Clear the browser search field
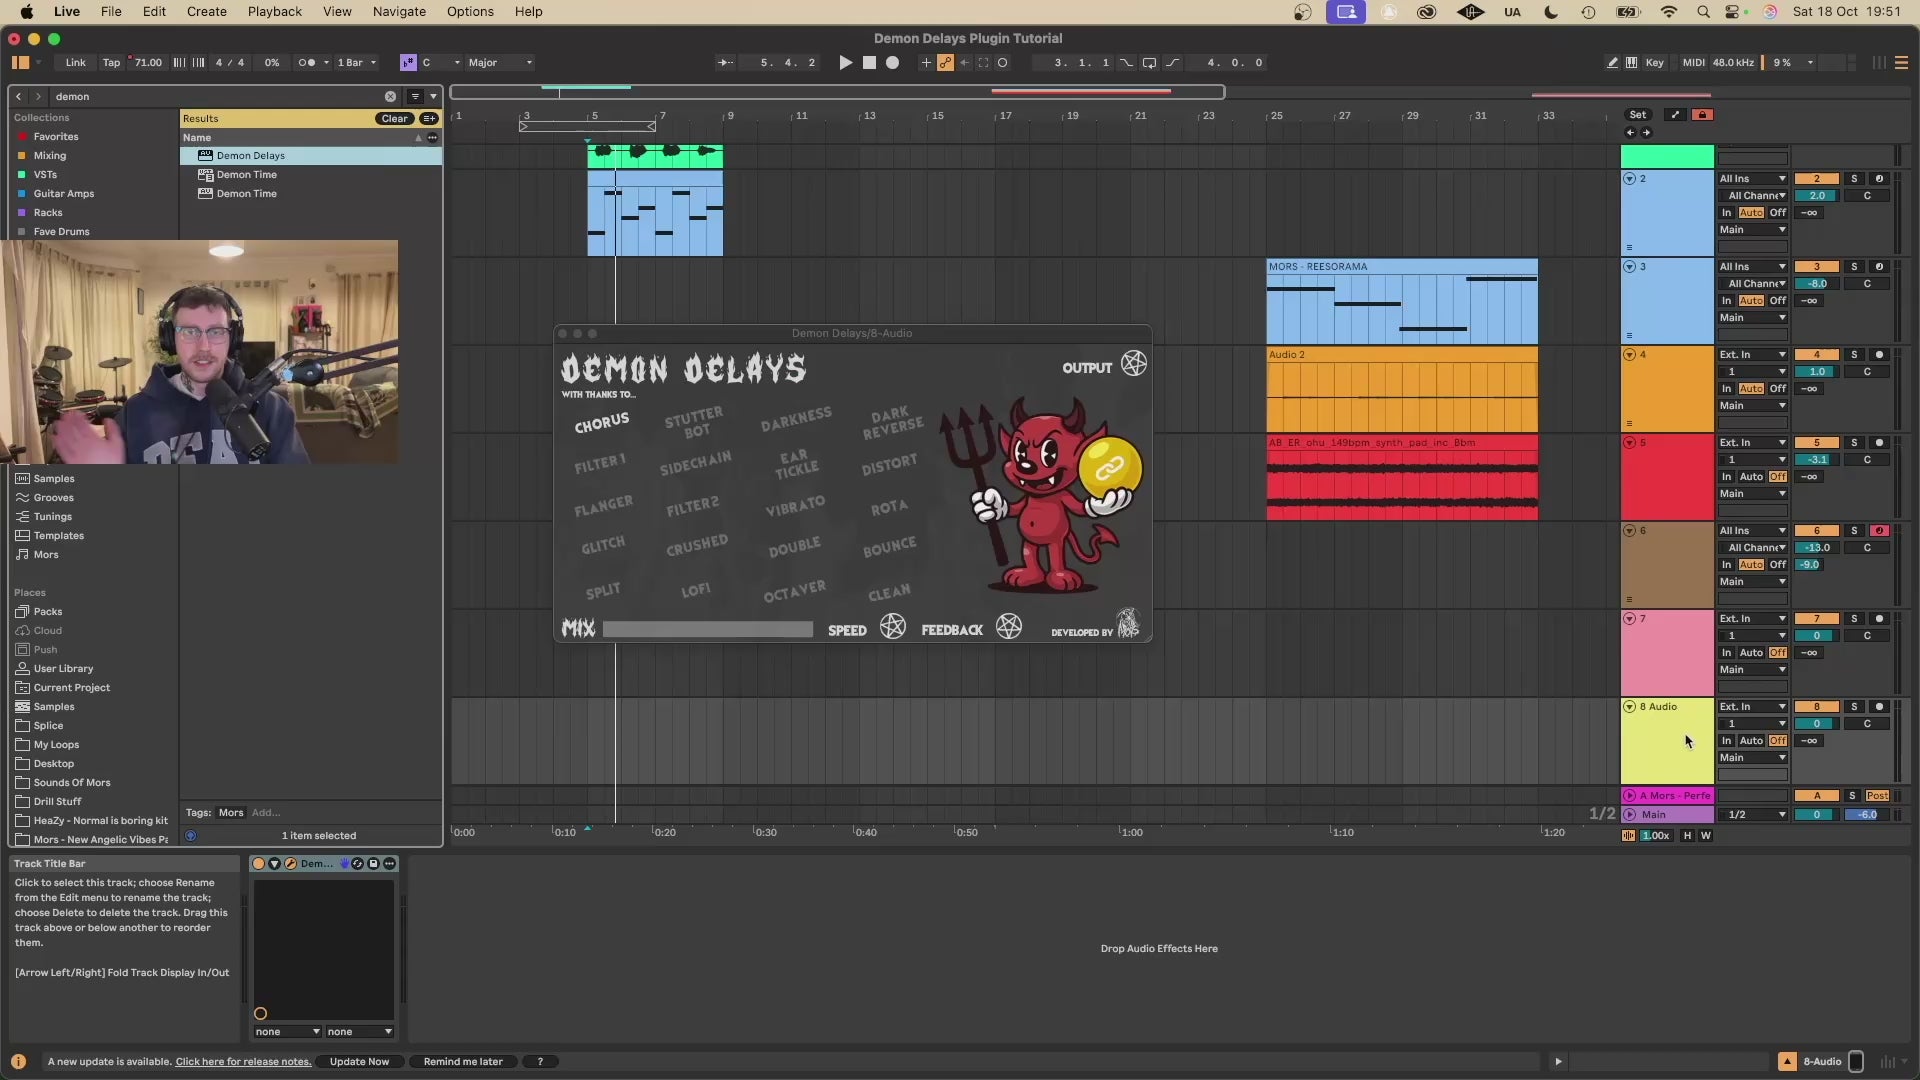The width and height of the screenshot is (1920, 1080). coord(390,96)
